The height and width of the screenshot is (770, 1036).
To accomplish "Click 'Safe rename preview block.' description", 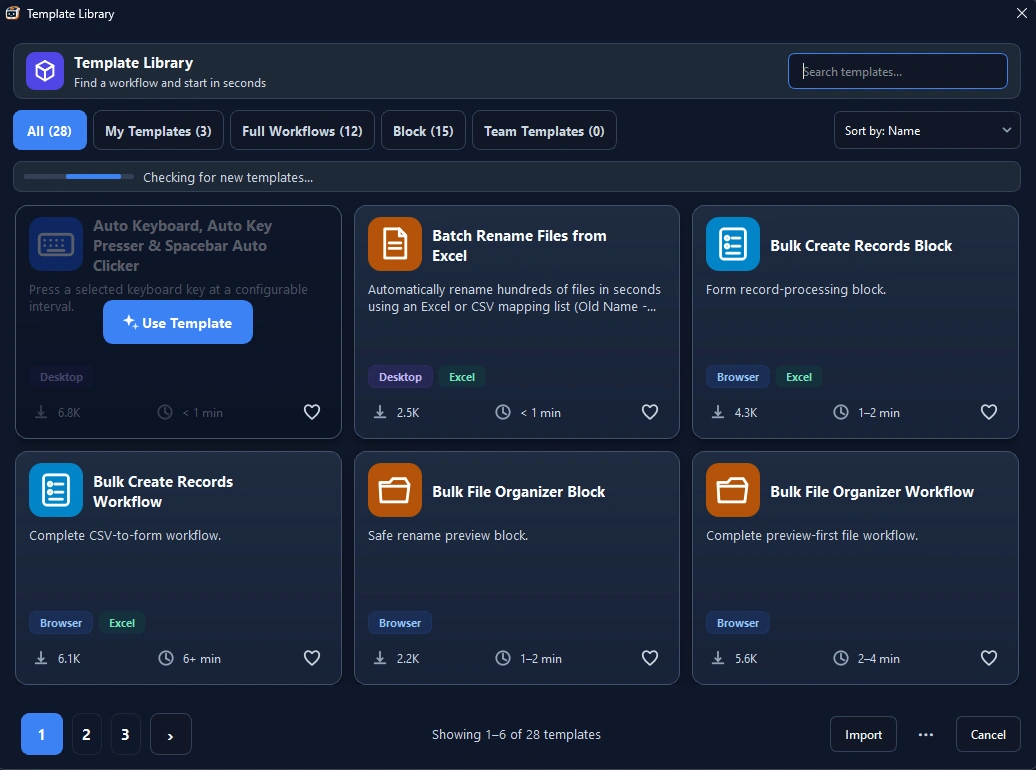I will click(x=448, y=535).
